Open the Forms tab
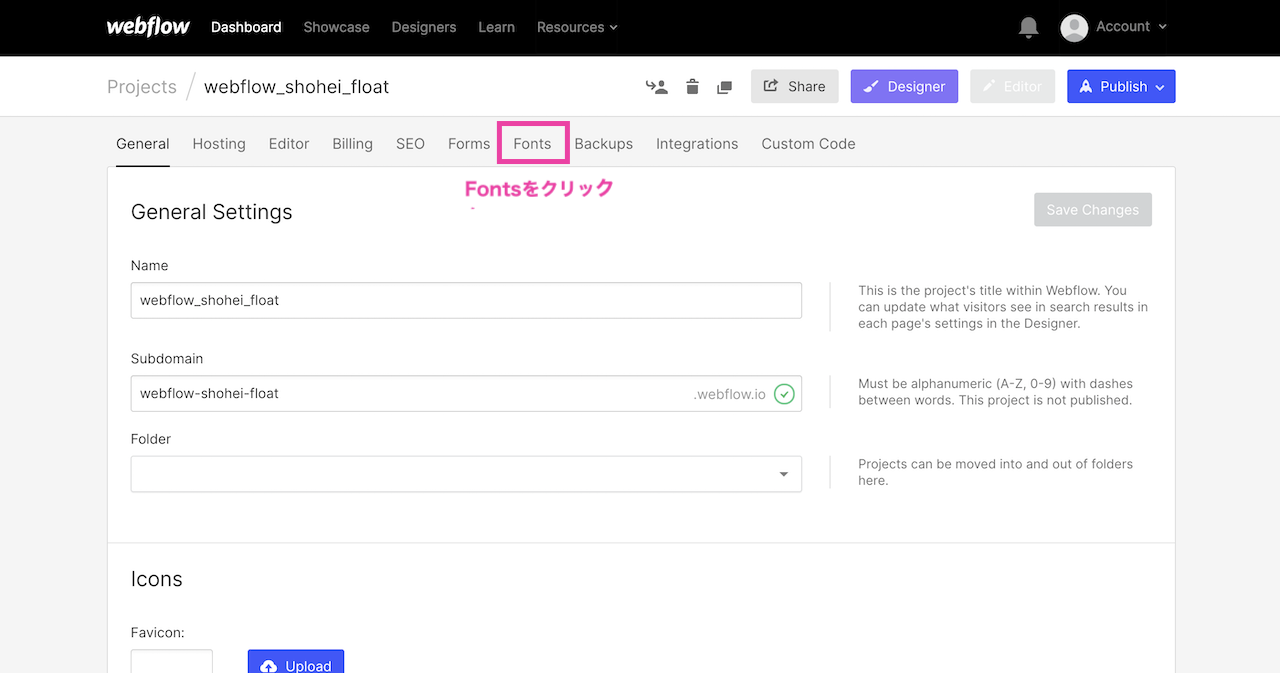This screenshot has width=1280, height=673. pyautogui.click(x=469, y=144)
